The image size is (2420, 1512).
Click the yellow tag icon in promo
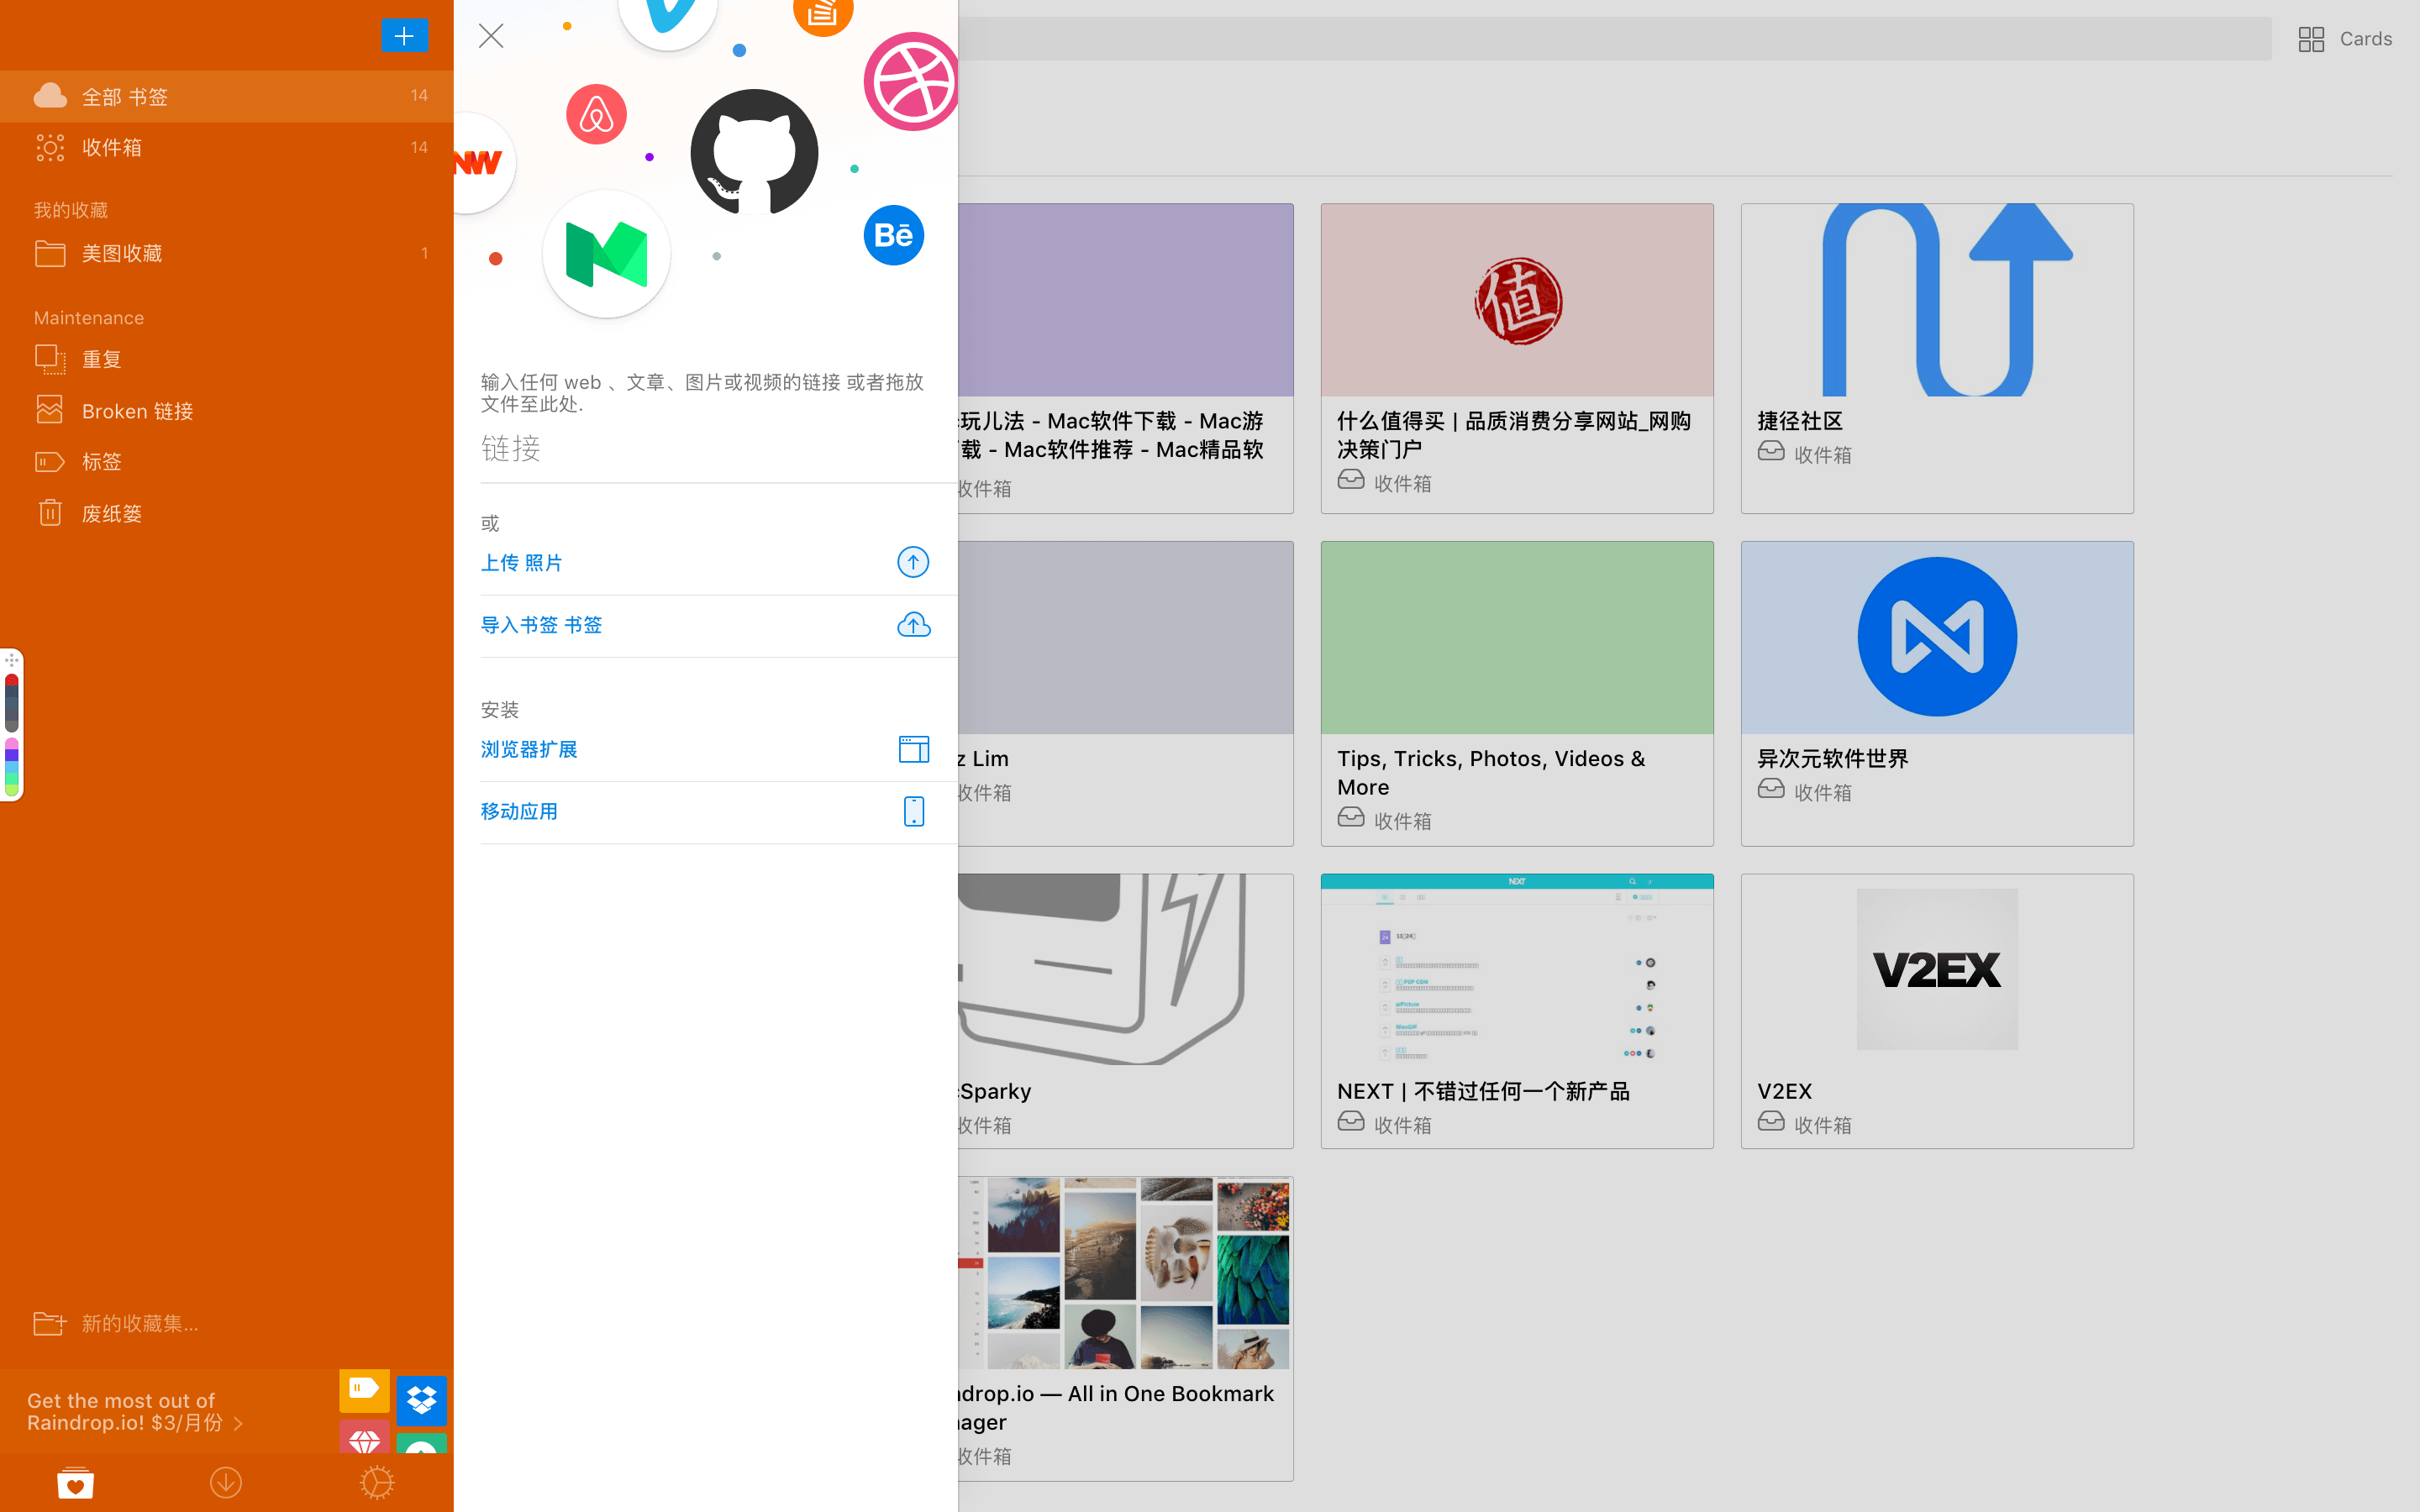[364, 1389]
